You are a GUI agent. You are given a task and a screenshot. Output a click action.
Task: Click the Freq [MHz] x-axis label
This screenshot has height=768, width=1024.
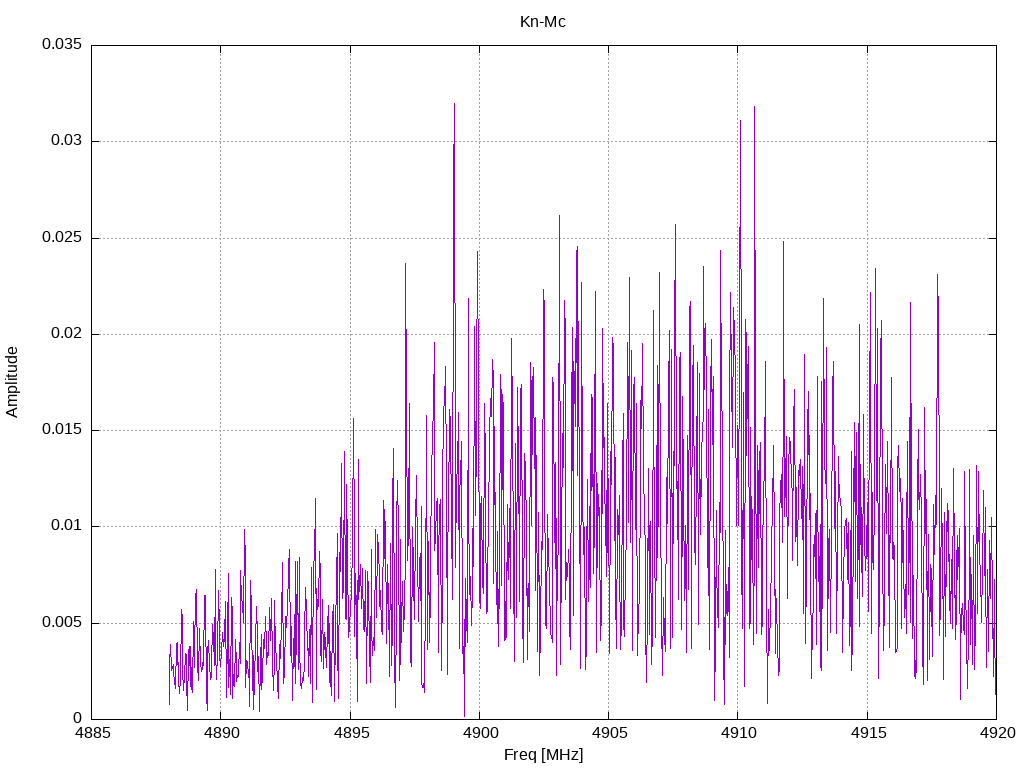tap(543, 754)
